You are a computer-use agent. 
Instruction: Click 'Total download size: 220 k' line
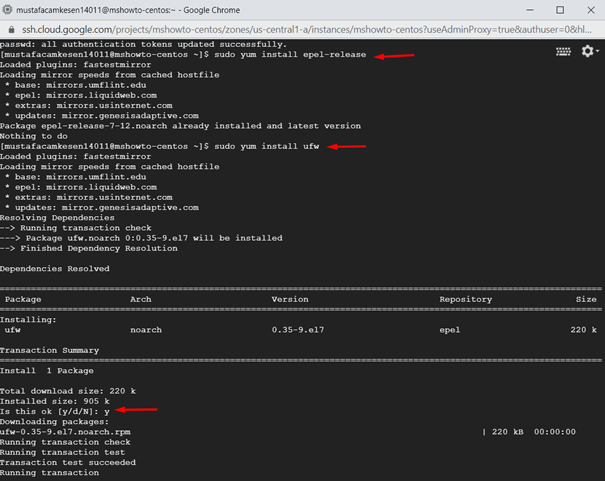[x=68, y=391]
